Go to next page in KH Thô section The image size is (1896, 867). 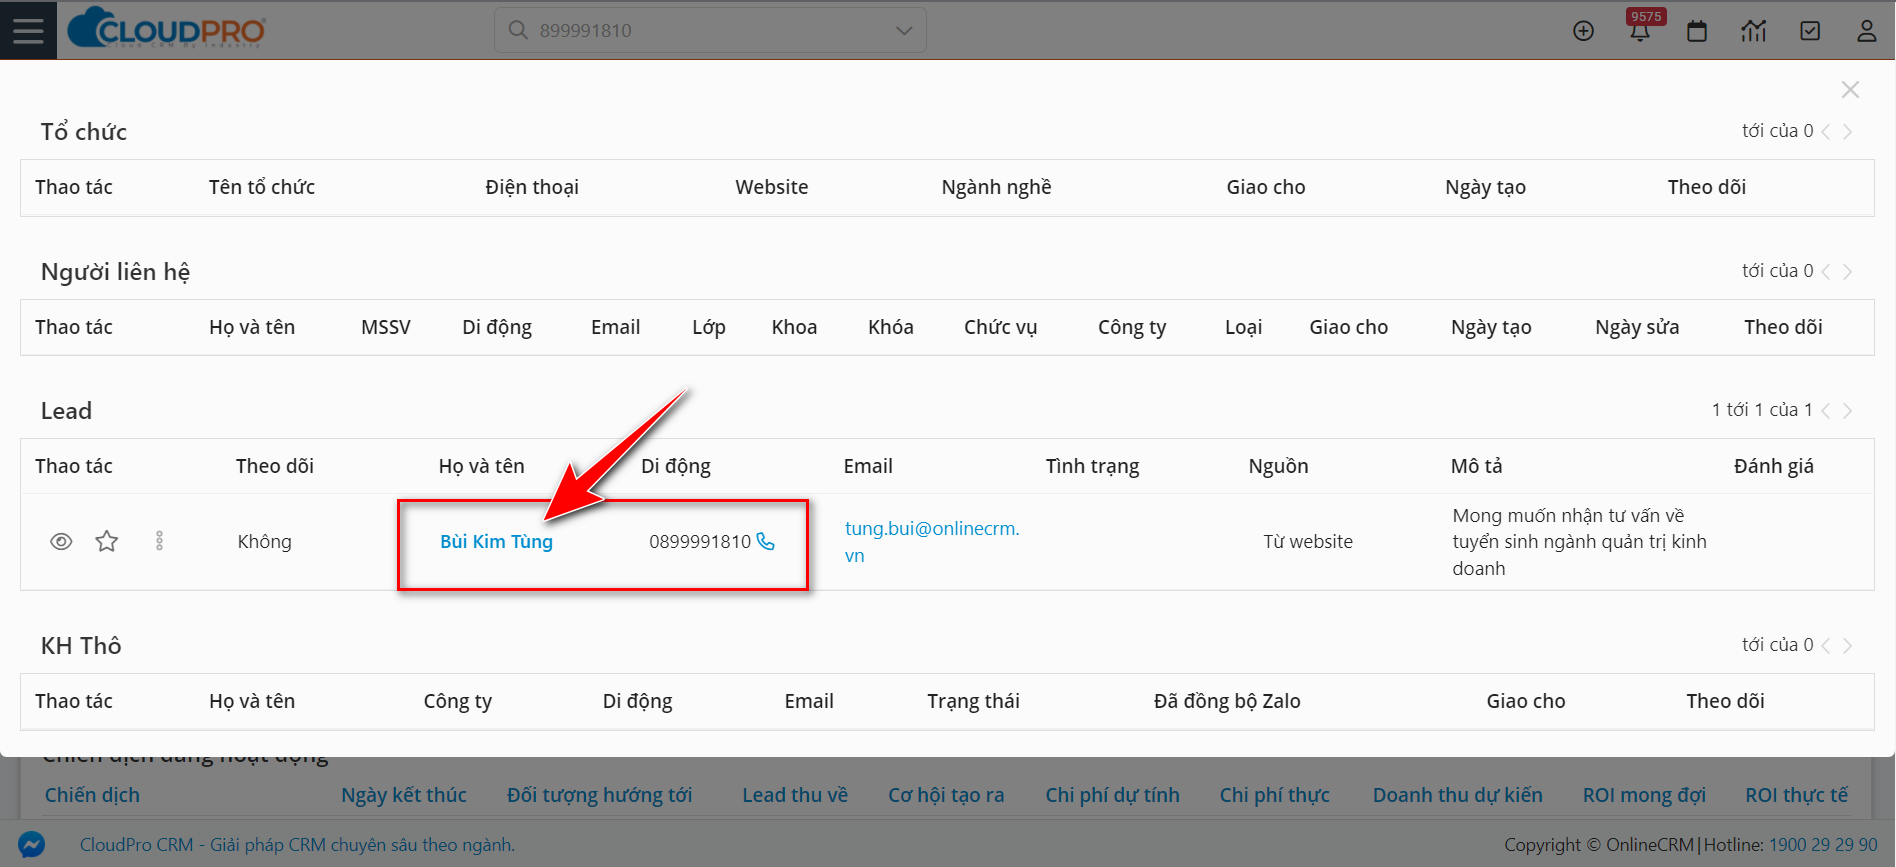tap(1848, 646)
